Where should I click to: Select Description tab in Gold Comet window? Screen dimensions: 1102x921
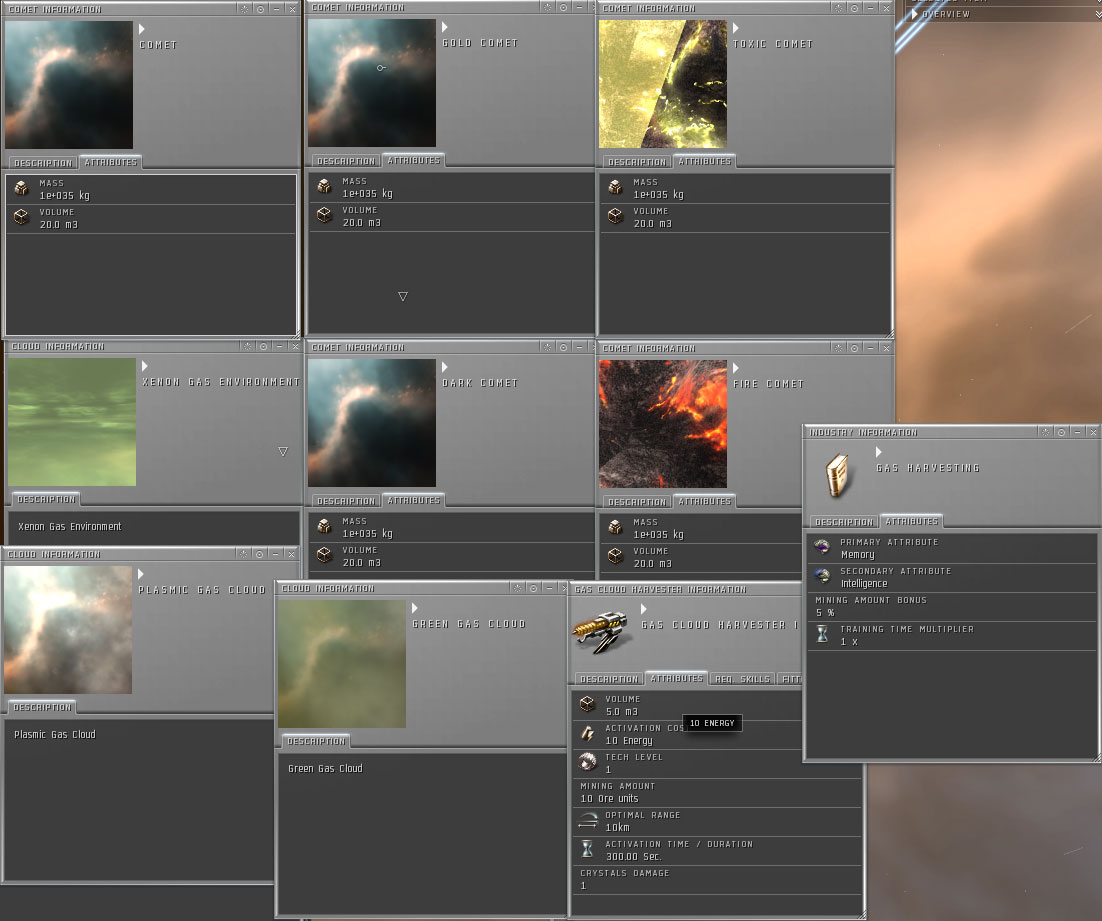coord(346,161)
